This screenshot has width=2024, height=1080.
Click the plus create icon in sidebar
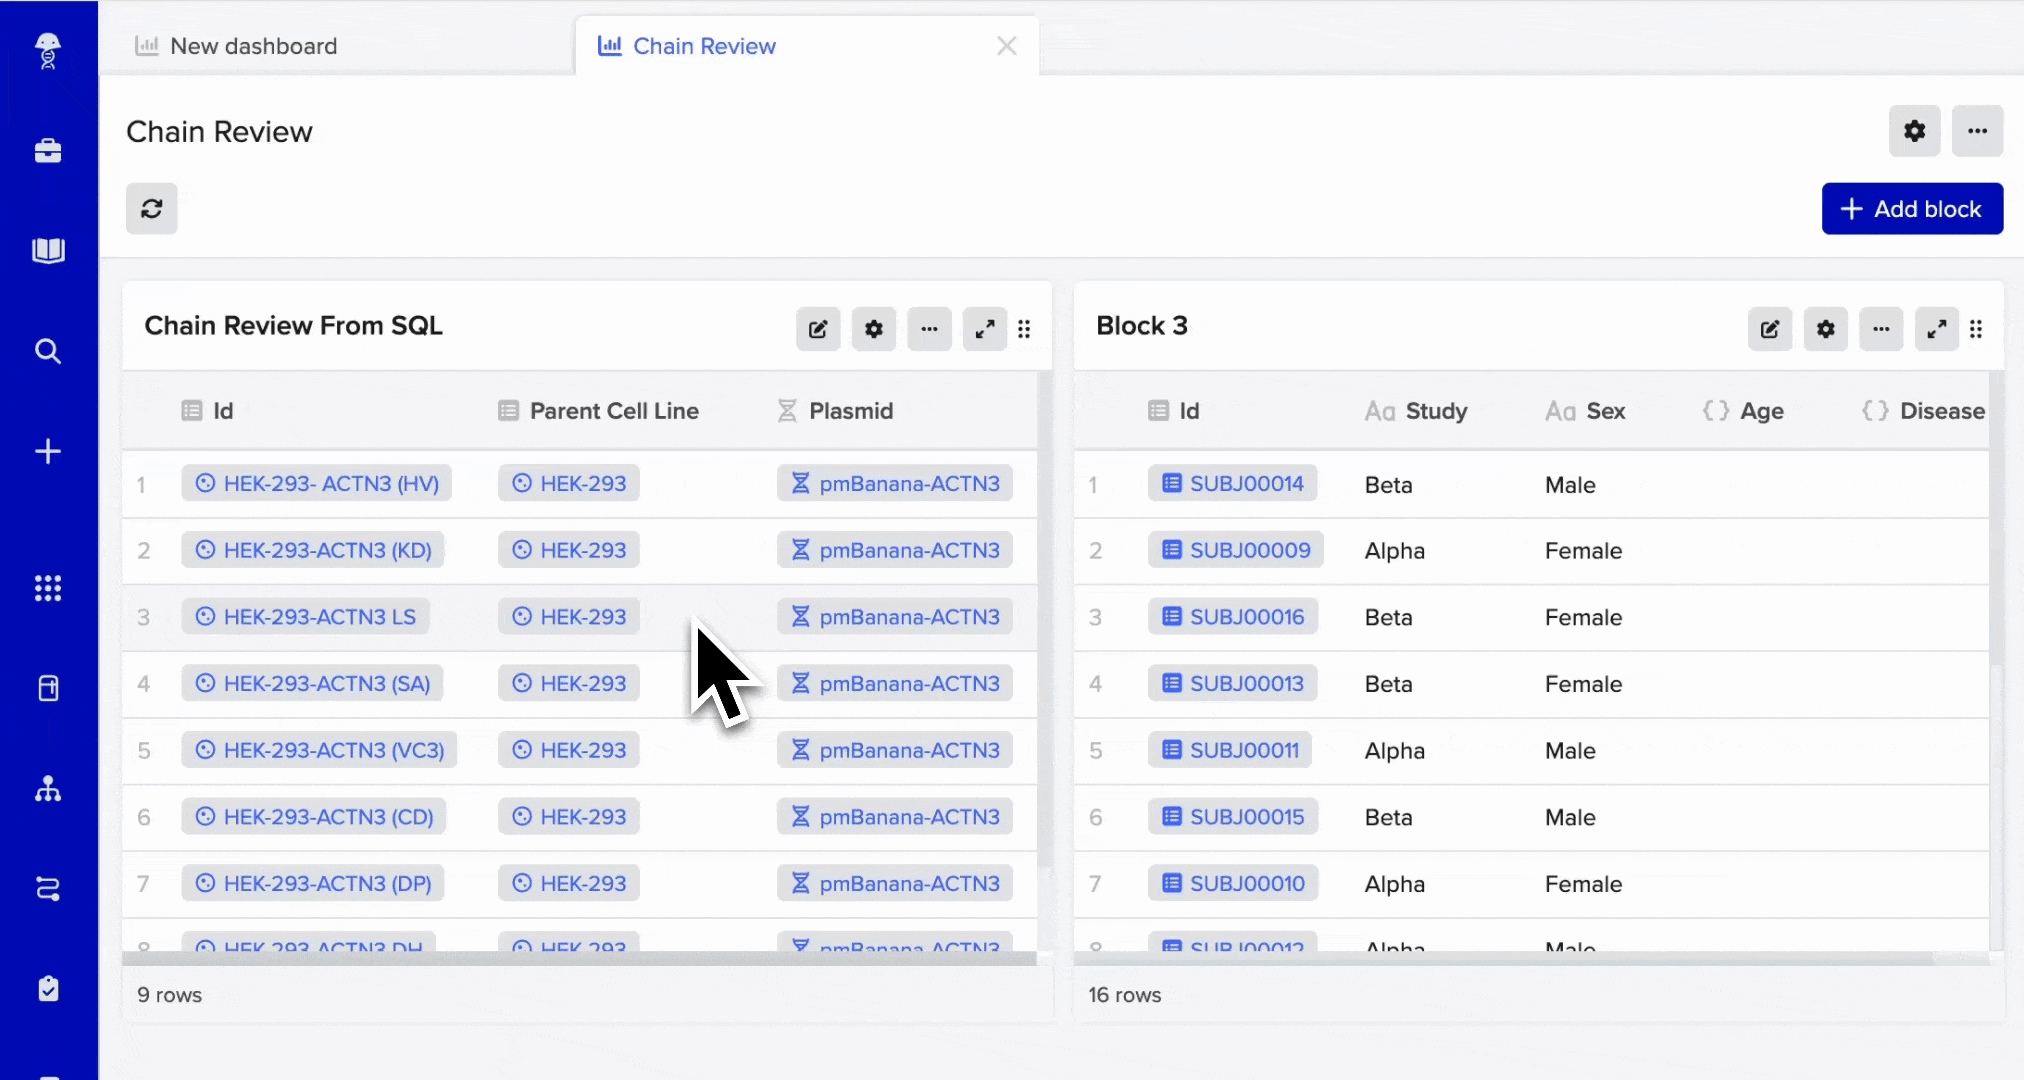[x=48, y=451]
